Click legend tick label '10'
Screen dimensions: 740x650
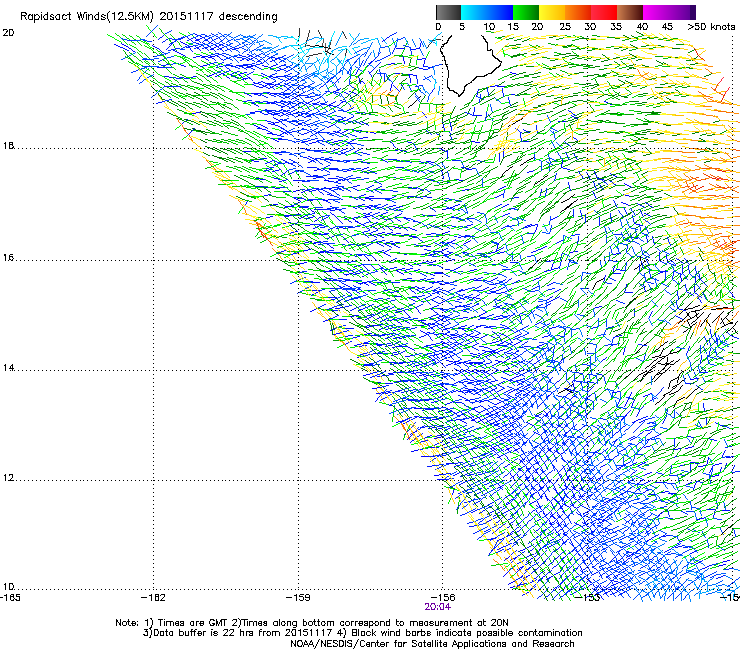pyautogui.click(x=489, y=27)
